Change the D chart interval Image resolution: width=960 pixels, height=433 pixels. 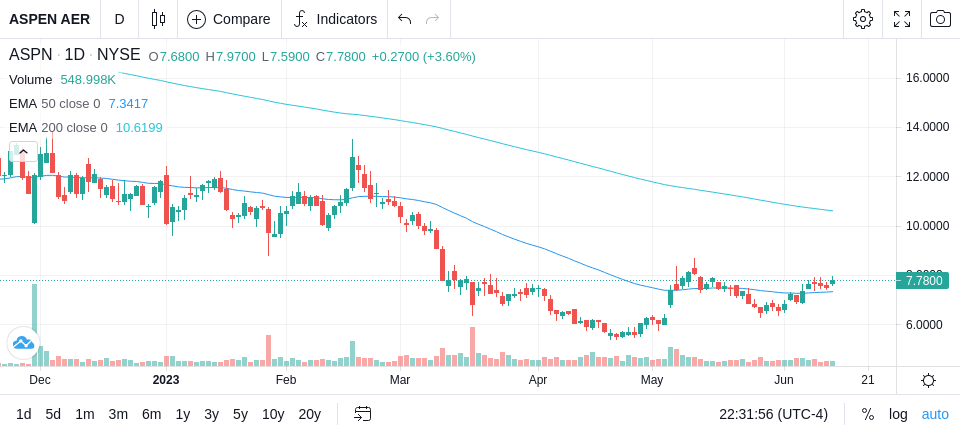click(x=119, y=19)
